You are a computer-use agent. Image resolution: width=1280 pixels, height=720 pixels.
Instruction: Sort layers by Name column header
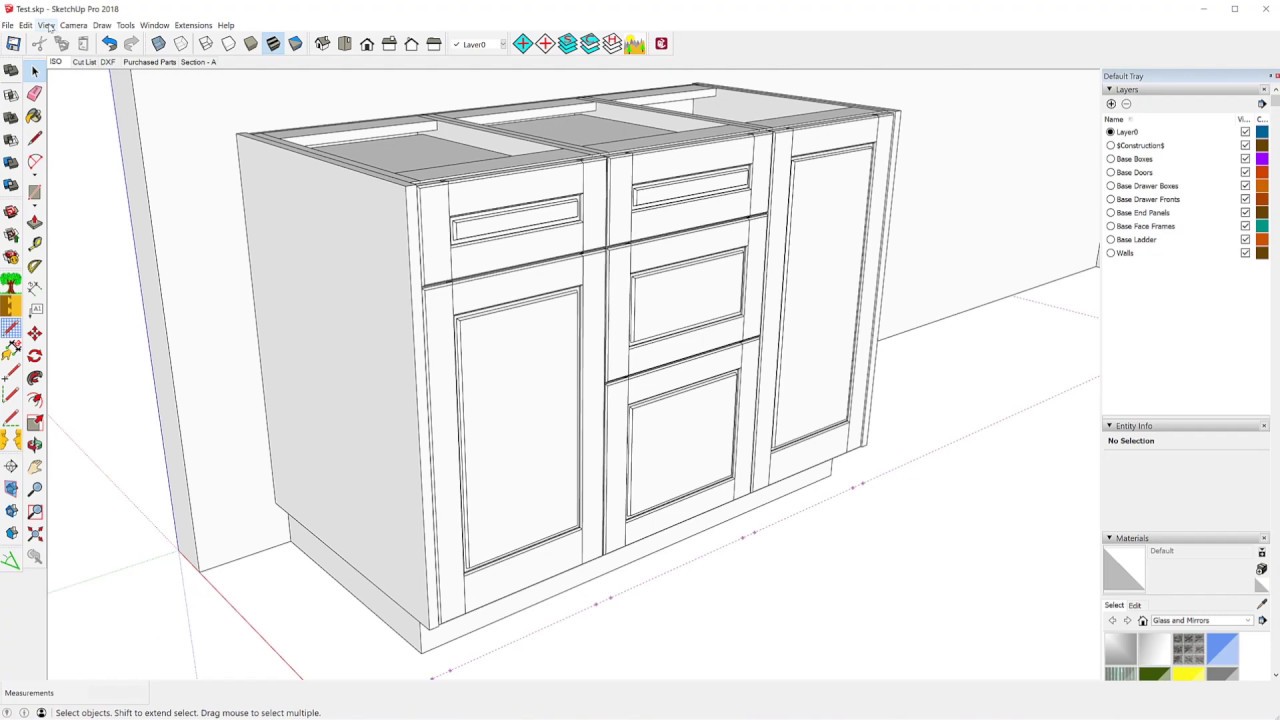click(1114, 119)
